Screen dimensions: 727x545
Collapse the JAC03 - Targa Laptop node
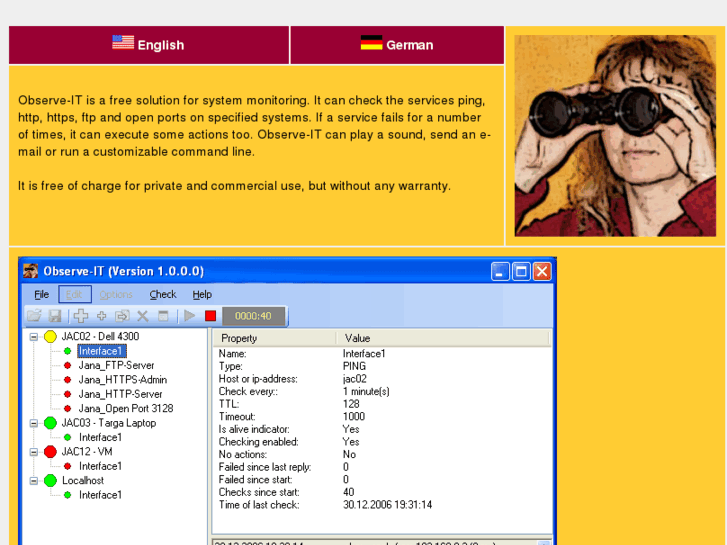[34, 423]
